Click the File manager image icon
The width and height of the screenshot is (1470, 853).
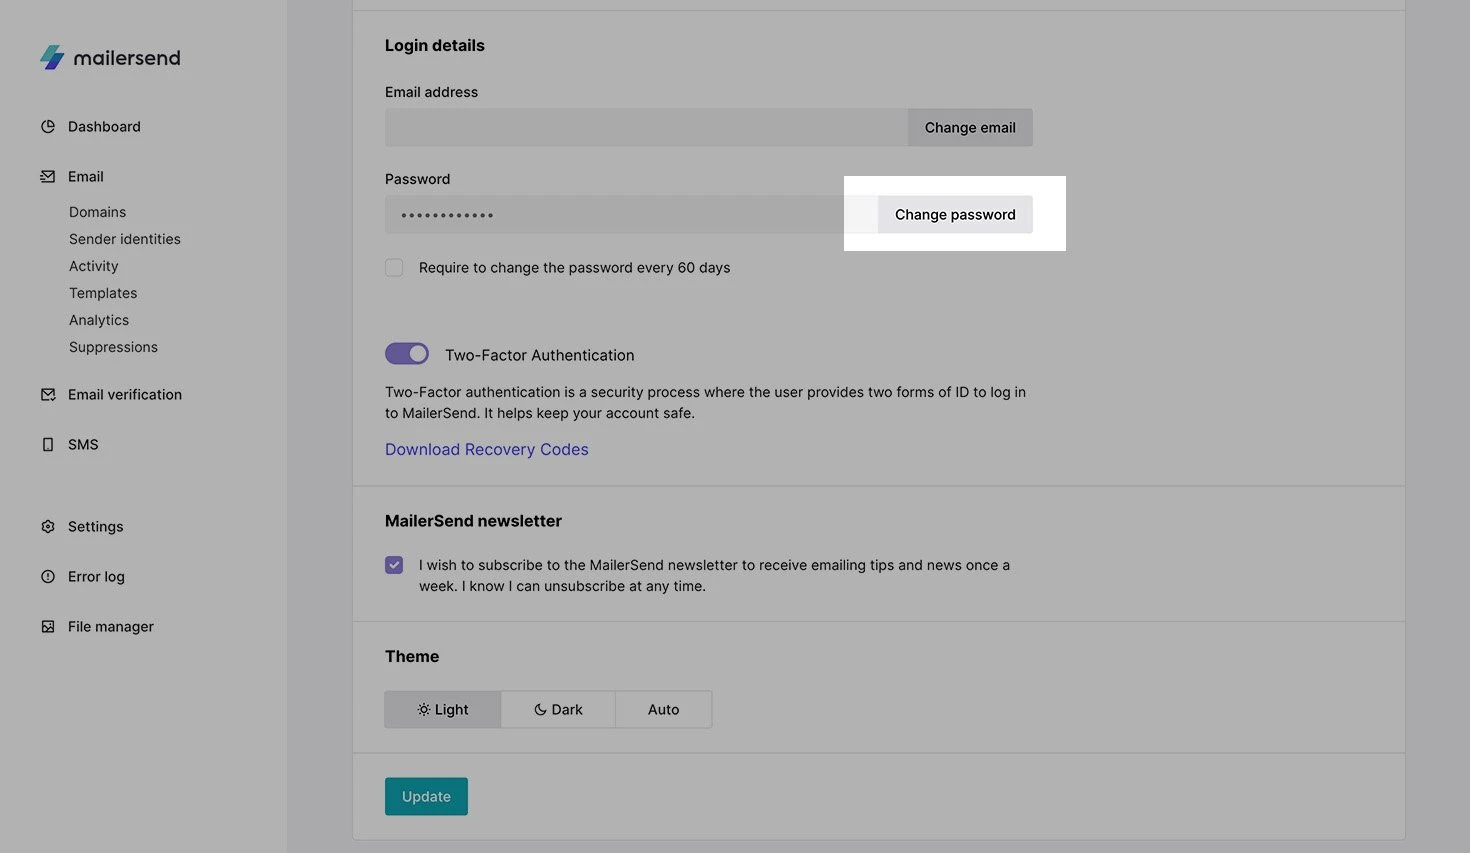pos(48,627)
